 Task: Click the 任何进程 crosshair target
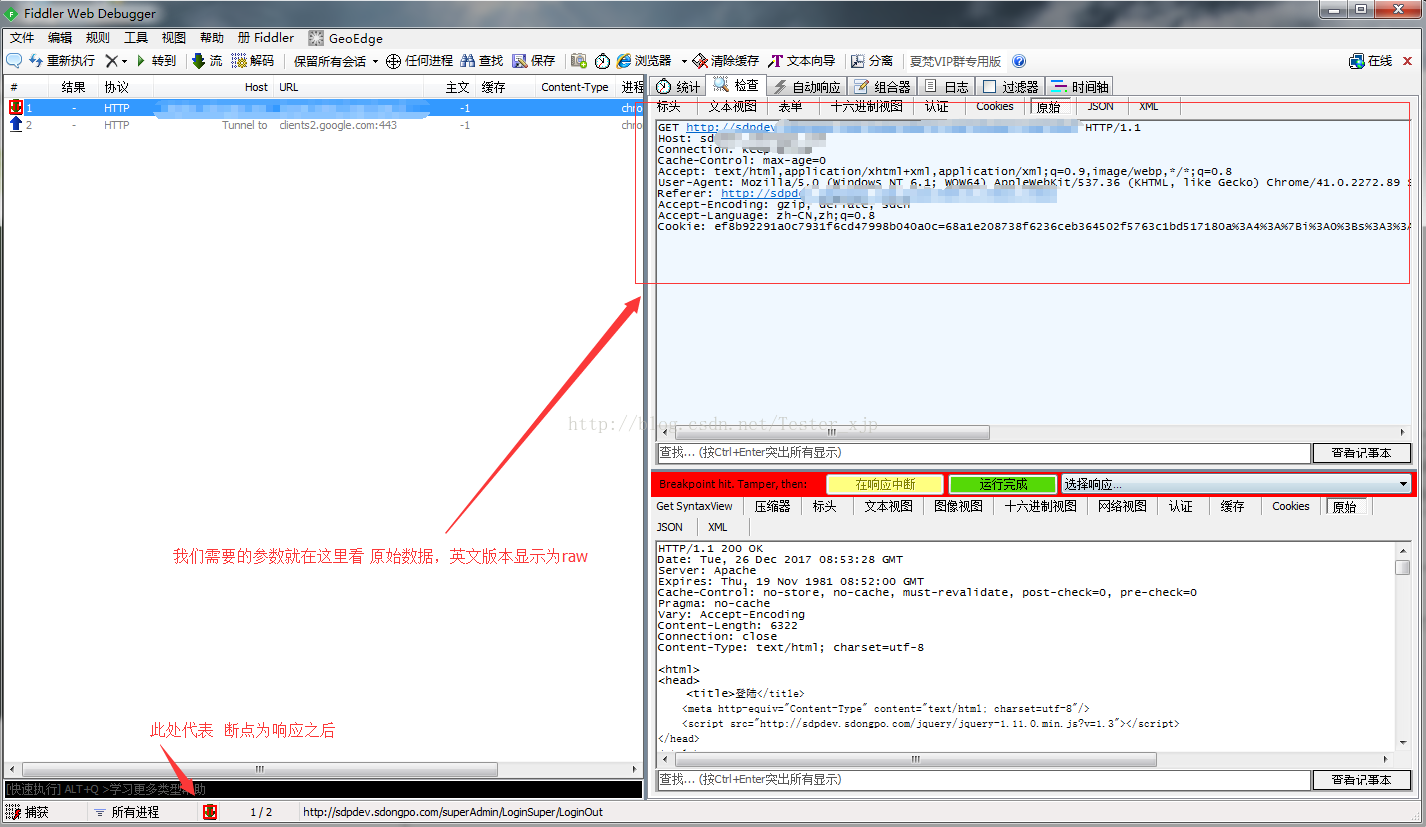[420, 61]
